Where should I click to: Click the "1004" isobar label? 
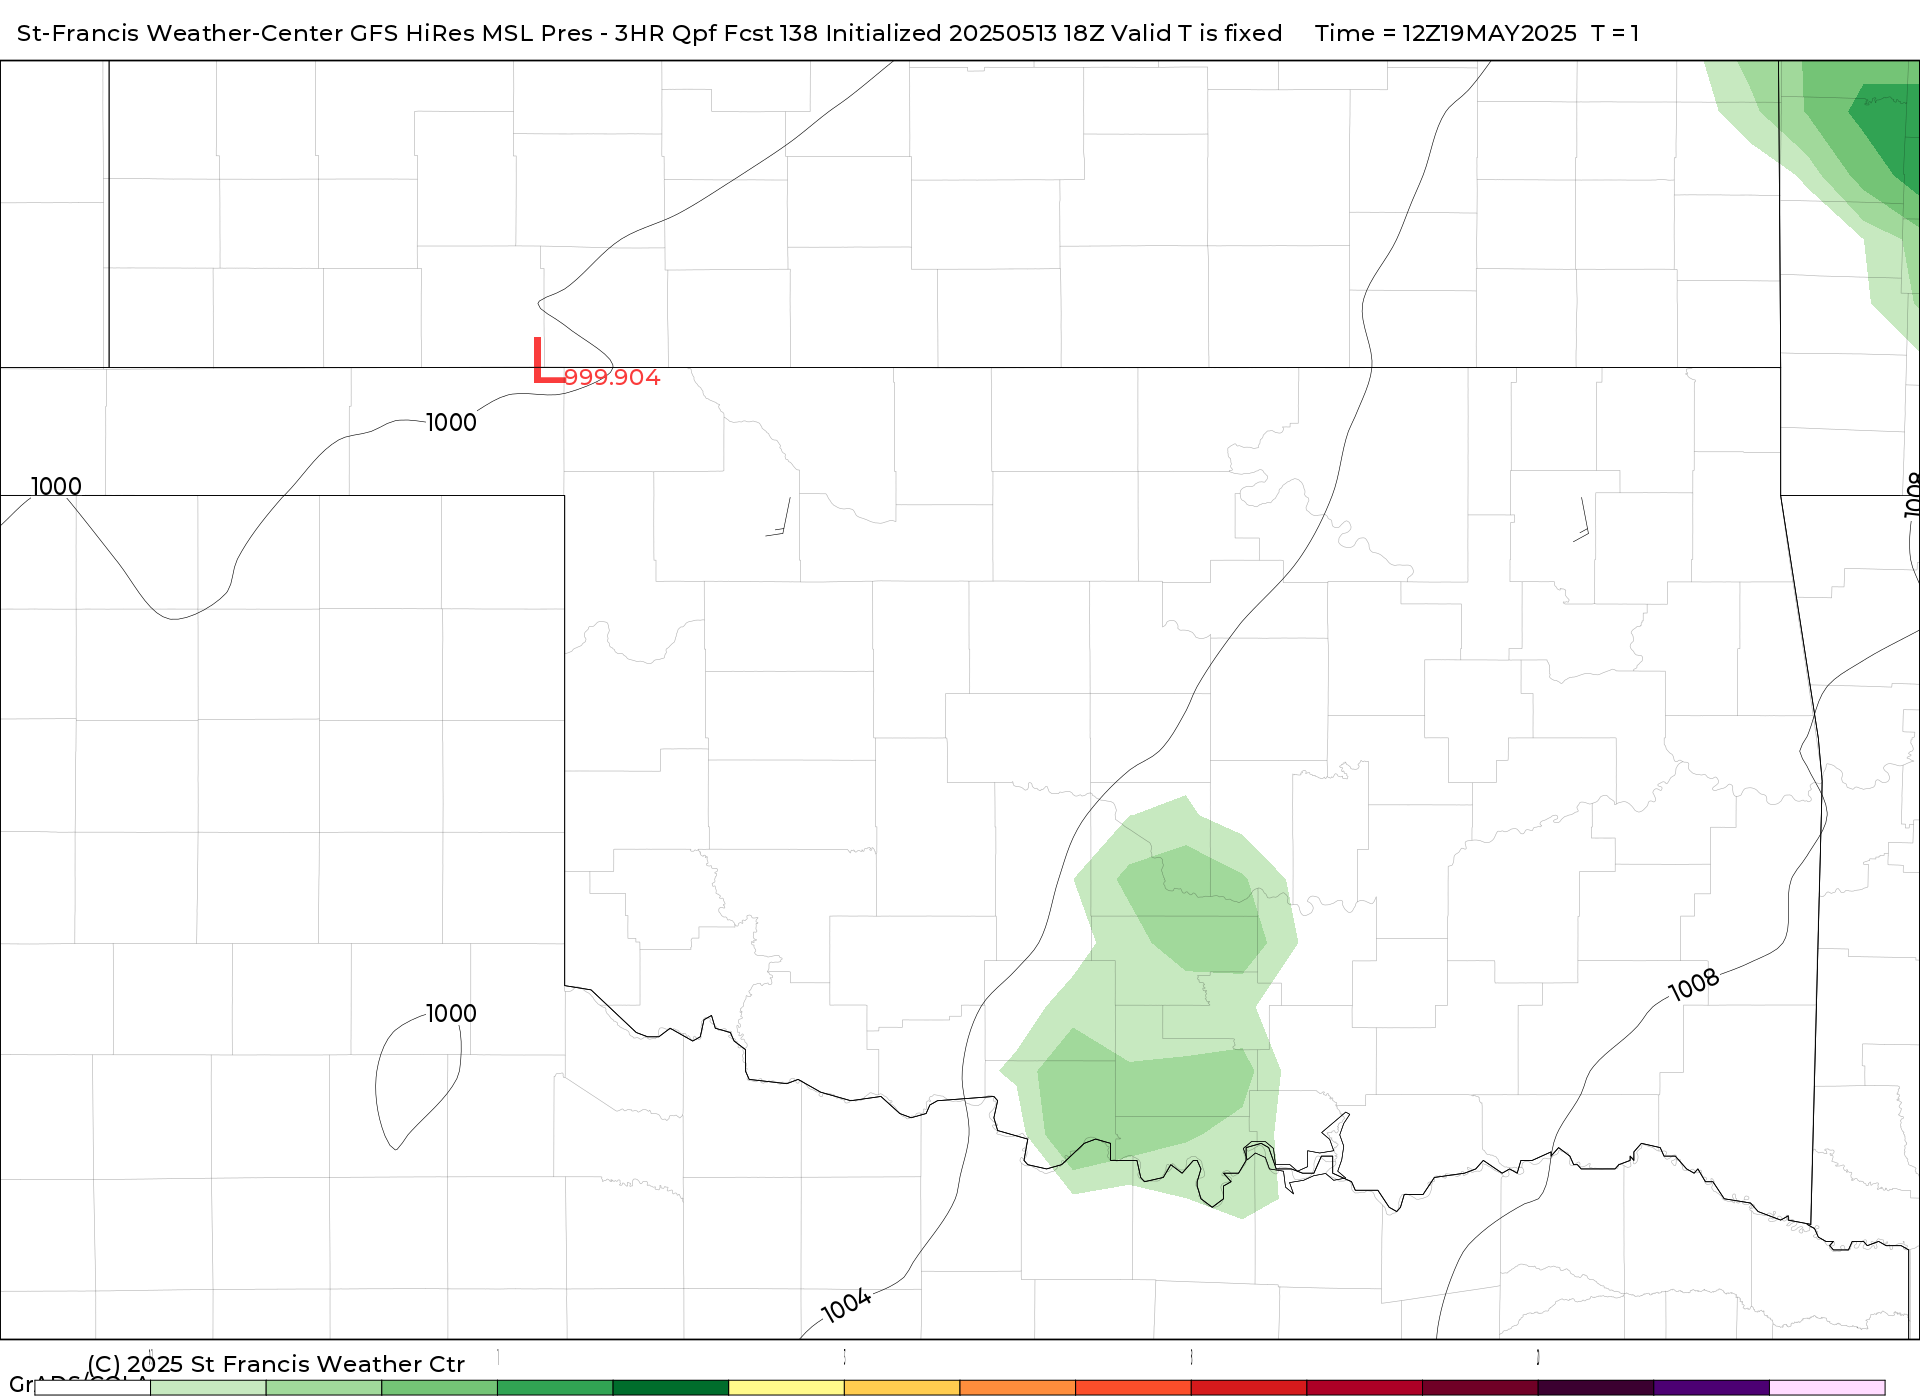pos(846,1306)
